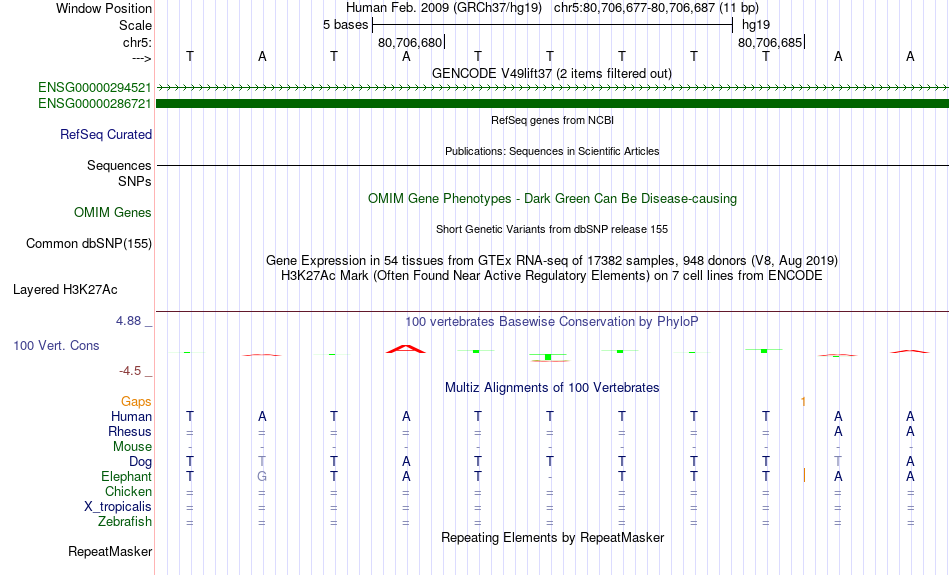Viewport: 950px width, 575px height.
Task: Click the 'RefSeq genes from NCBI' title
Action: point(553,121)
